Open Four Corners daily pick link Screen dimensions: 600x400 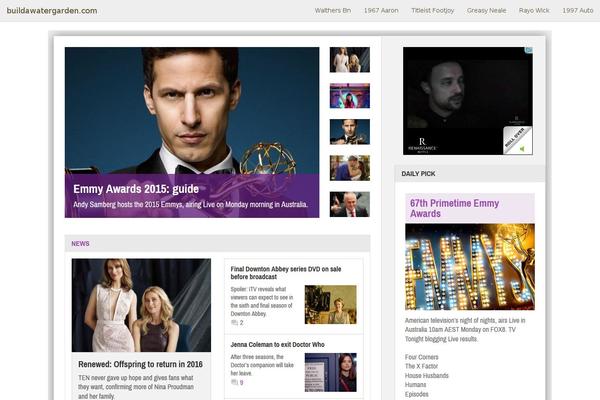click(422, 357)
